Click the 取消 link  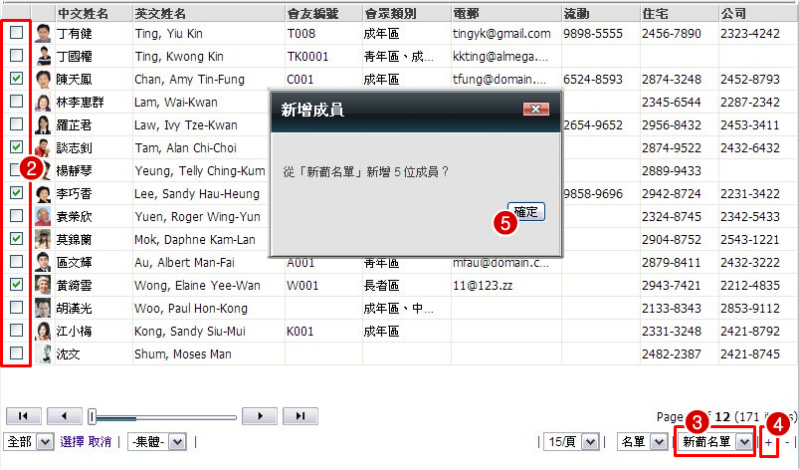tap(99, 441)
